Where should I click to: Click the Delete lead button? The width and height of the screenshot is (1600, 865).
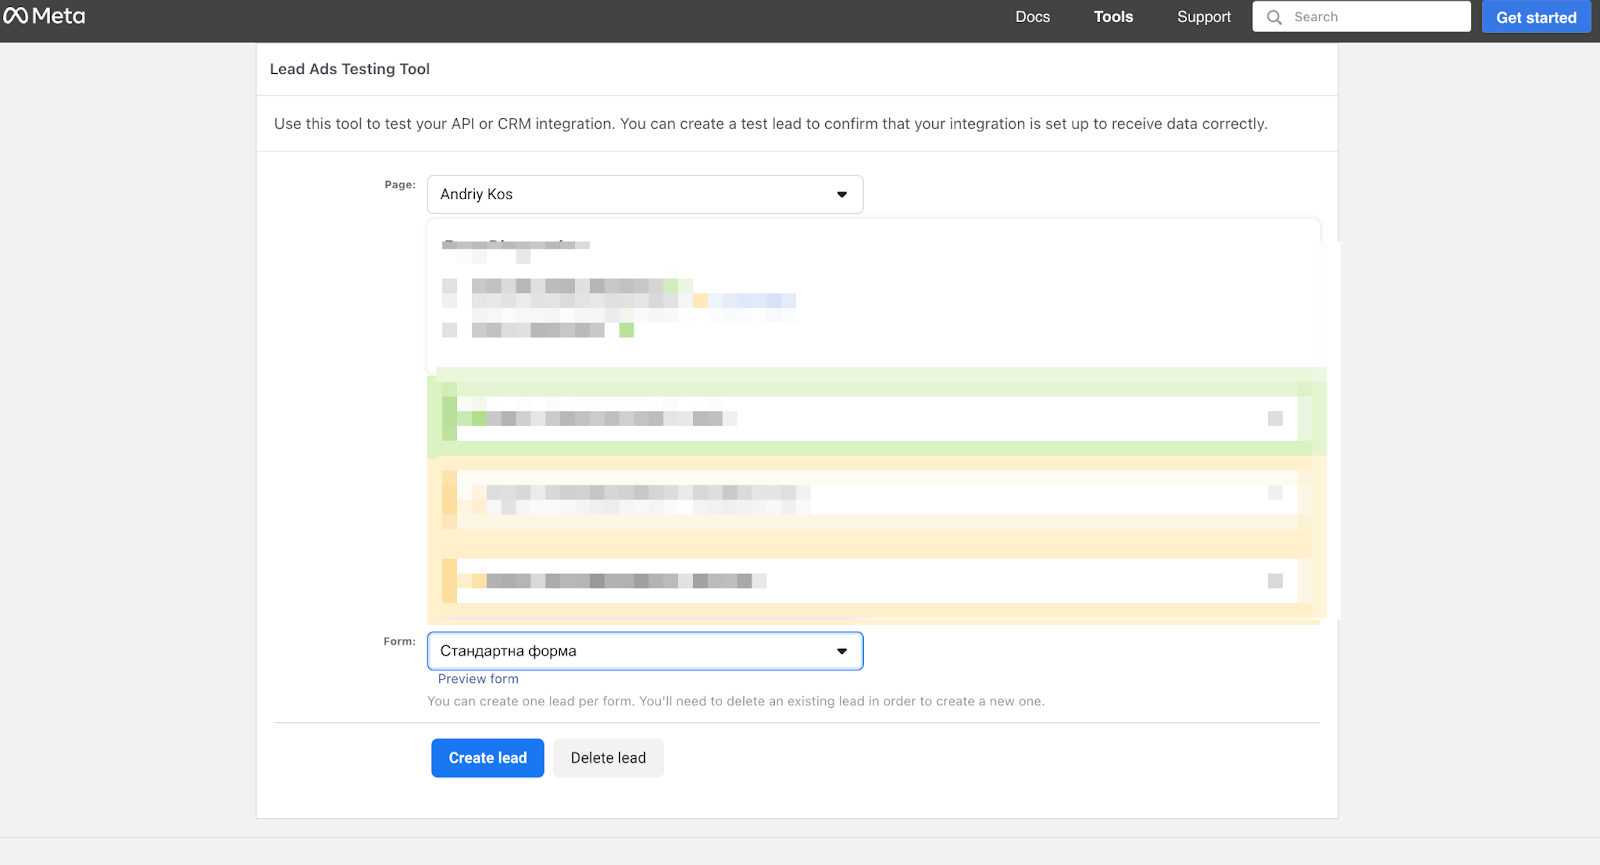608,758
